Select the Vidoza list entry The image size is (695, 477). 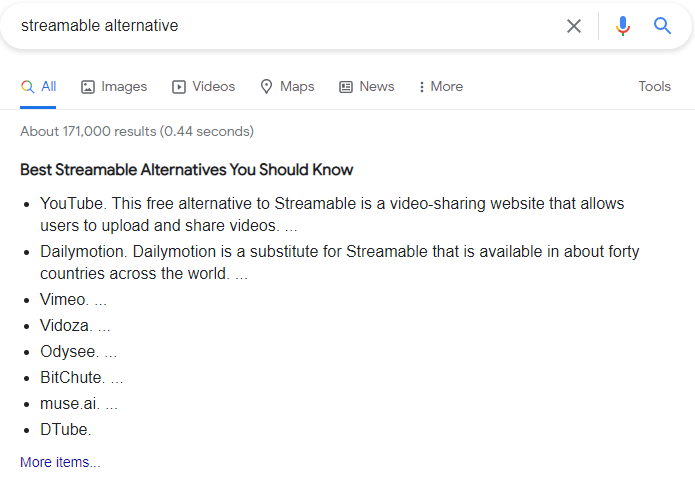[75, 326]
